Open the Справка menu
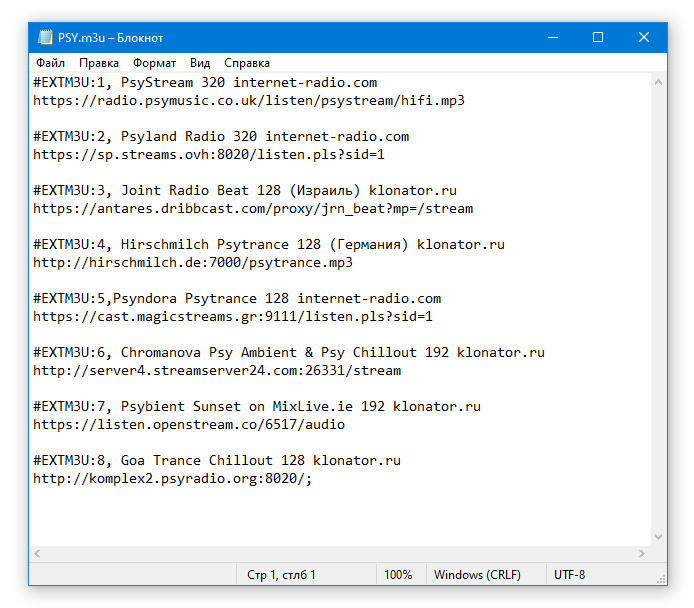Image resolution: width=694 pixels, height=608 pixels. (x=247, y=63)
